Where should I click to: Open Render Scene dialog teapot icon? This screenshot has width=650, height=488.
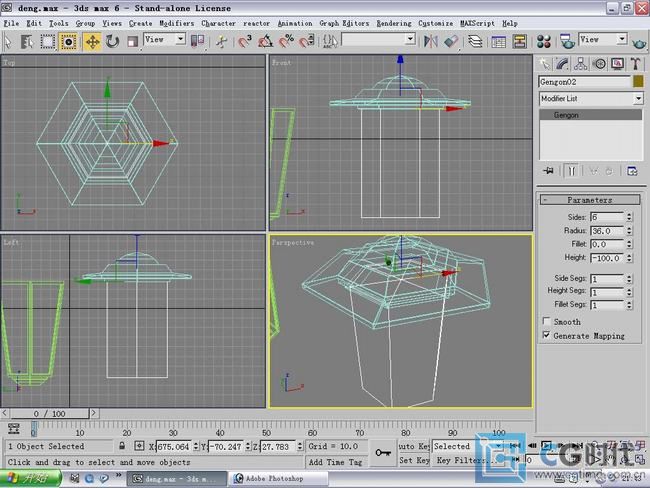567,41
